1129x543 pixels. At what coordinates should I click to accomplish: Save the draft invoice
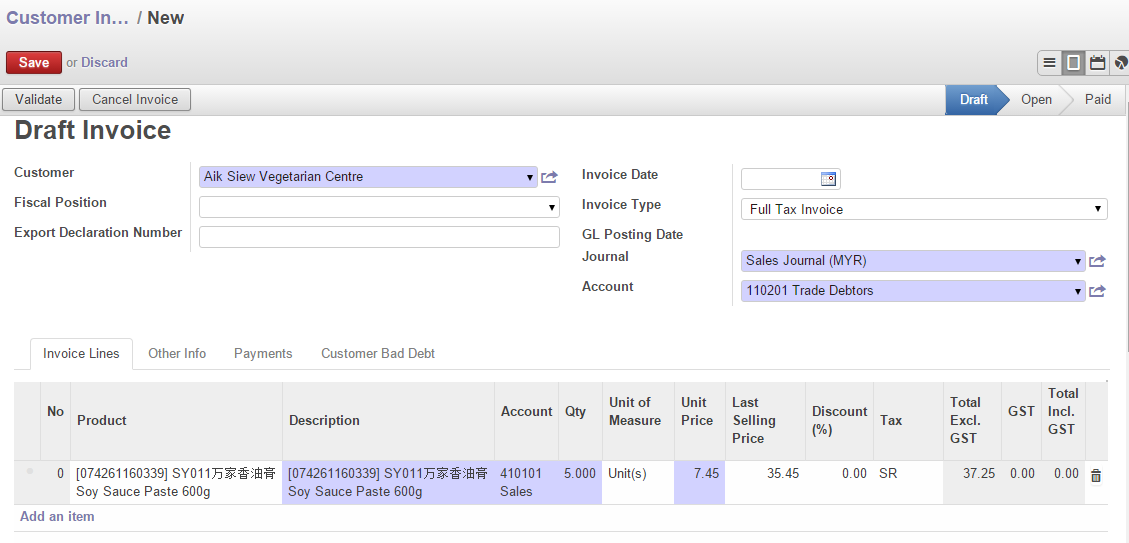point(34,63)
